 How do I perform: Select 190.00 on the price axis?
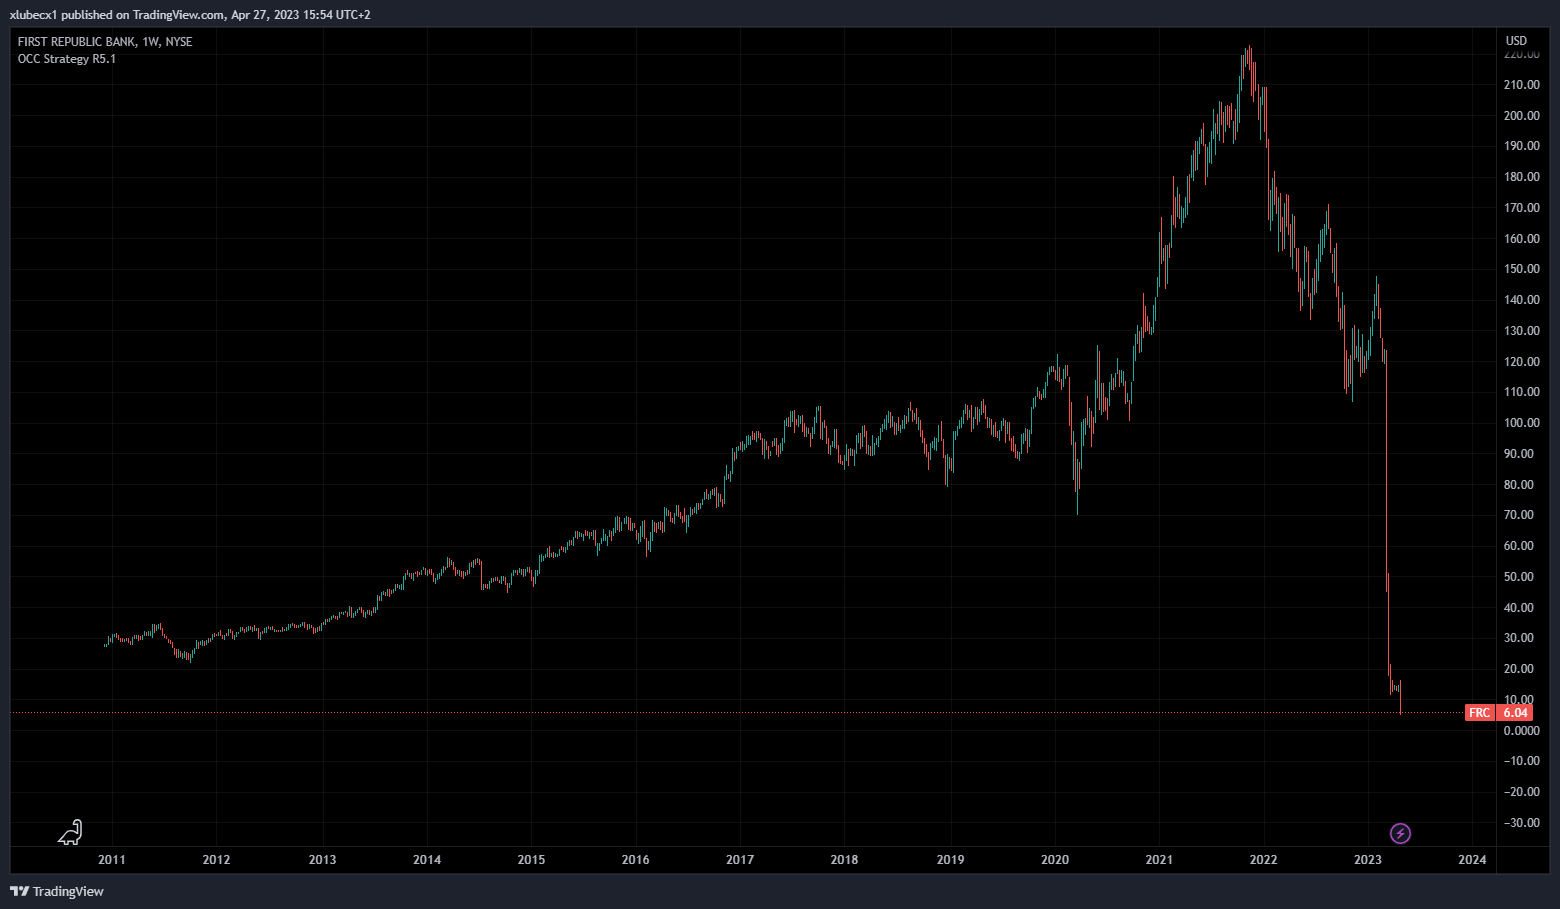pos(1521,146)
